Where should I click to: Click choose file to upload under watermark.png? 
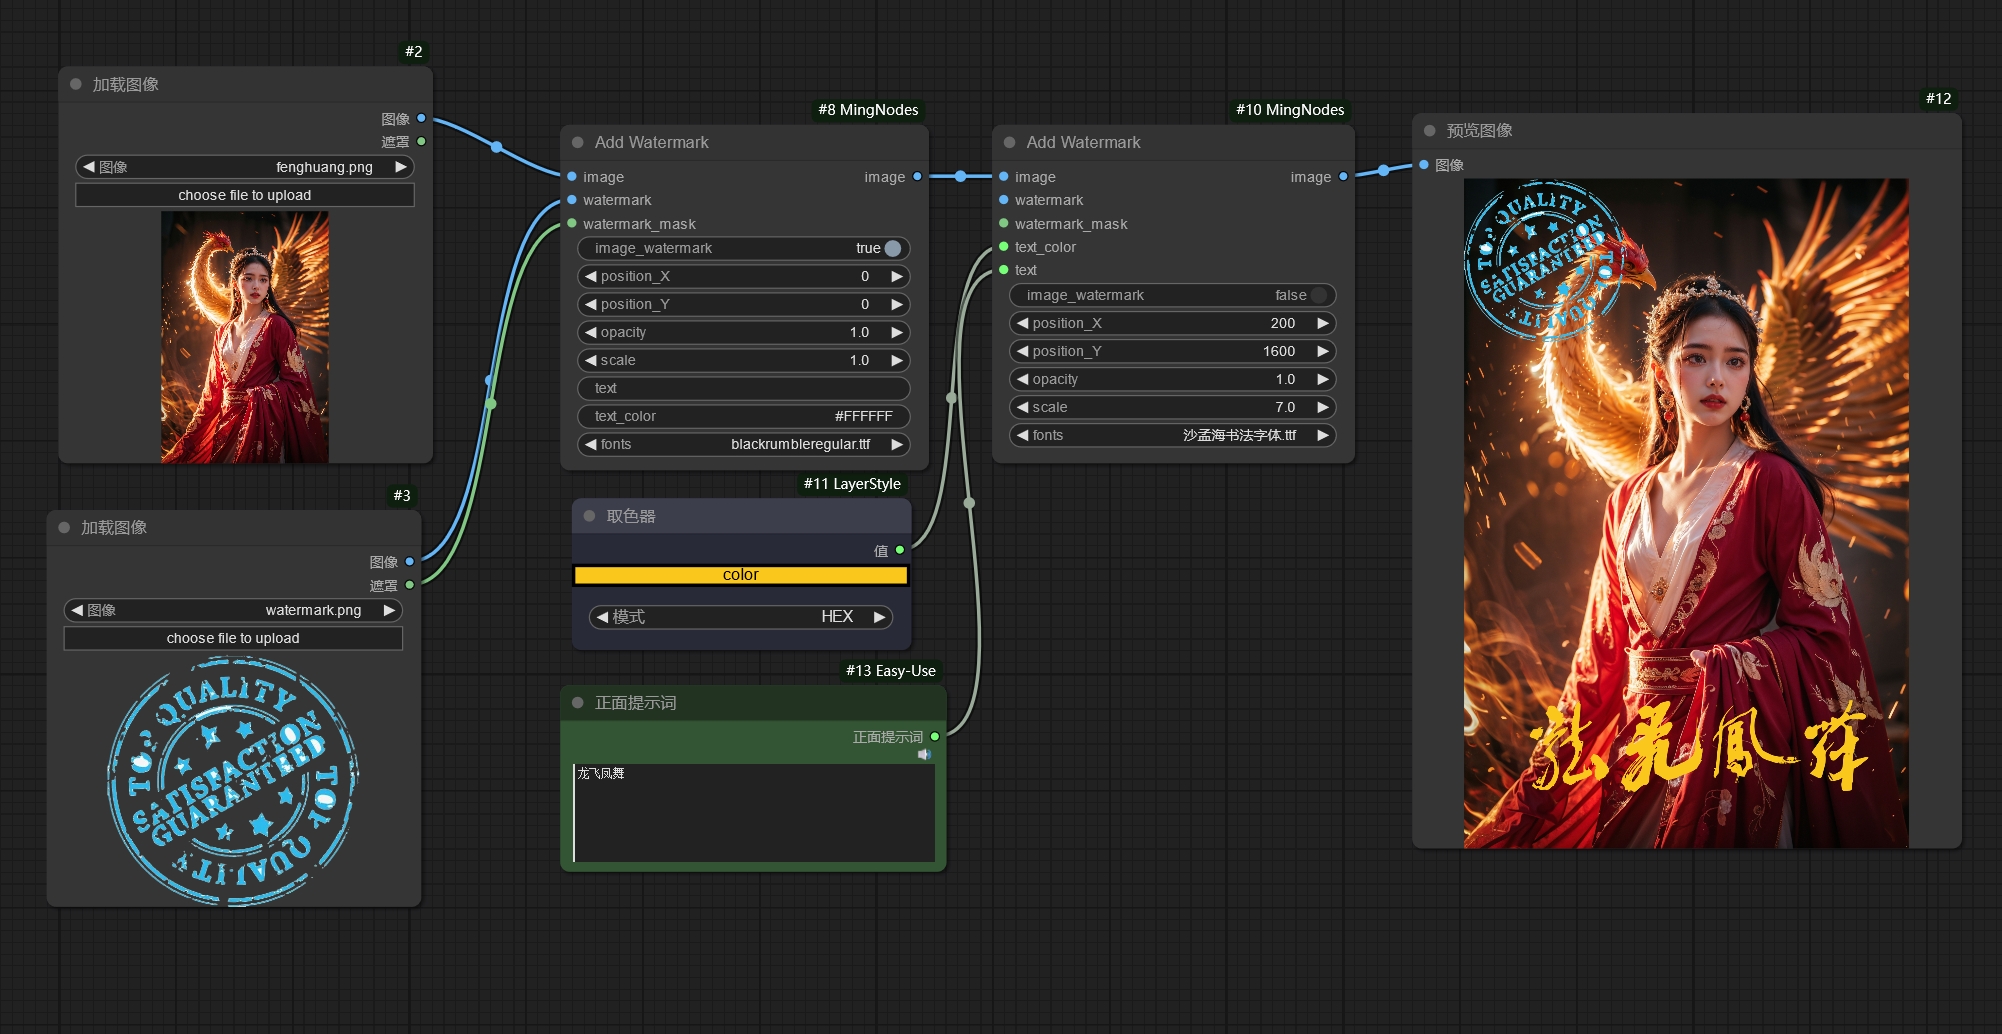[232, 638]
